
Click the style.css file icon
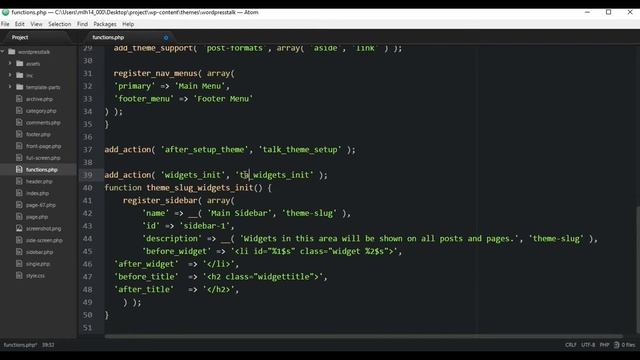19,276
